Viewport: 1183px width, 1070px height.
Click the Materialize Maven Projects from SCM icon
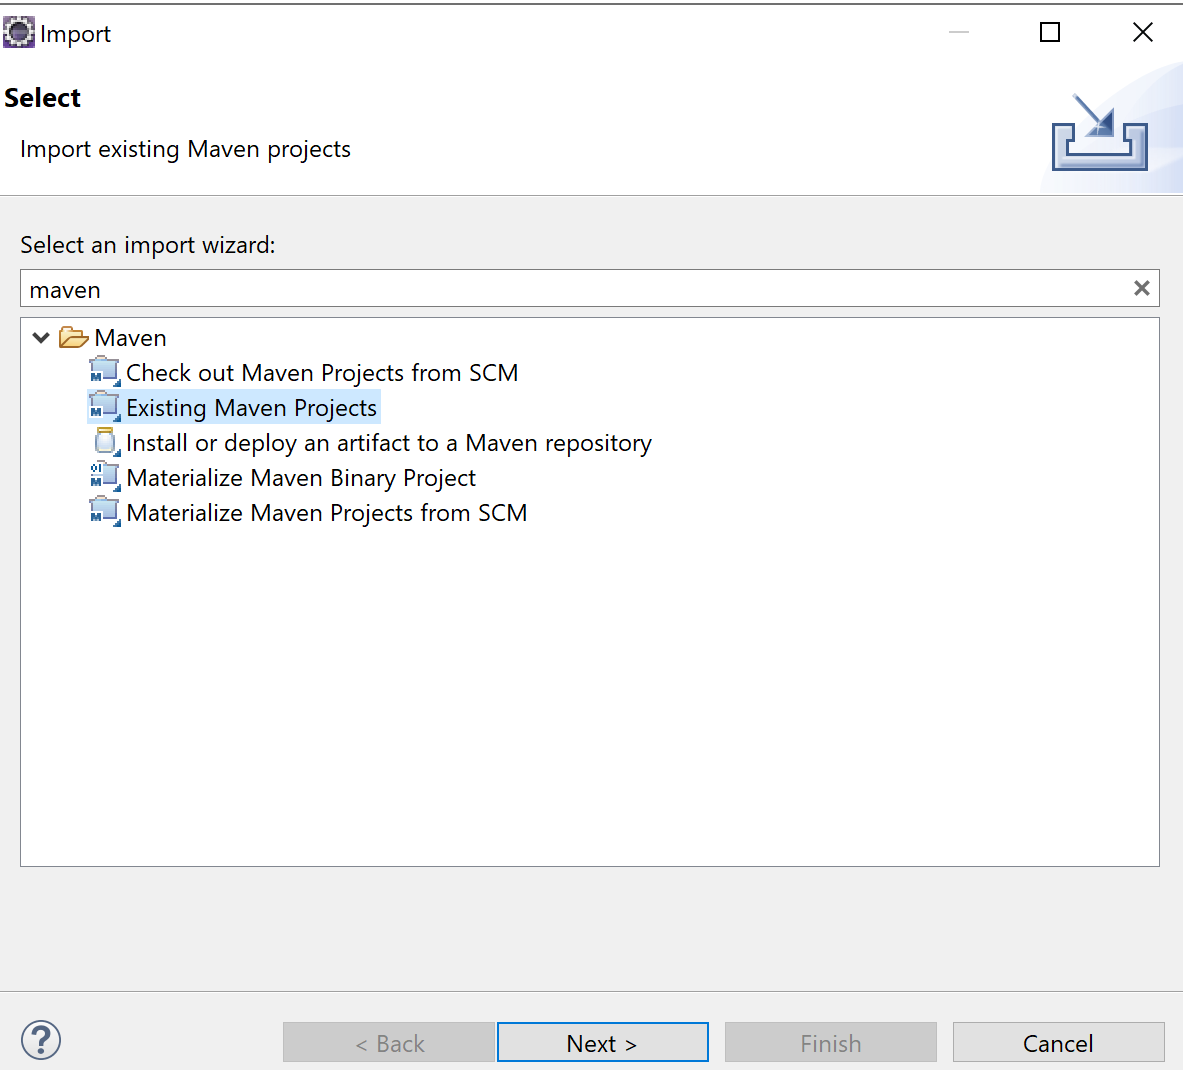coord(105,512)
